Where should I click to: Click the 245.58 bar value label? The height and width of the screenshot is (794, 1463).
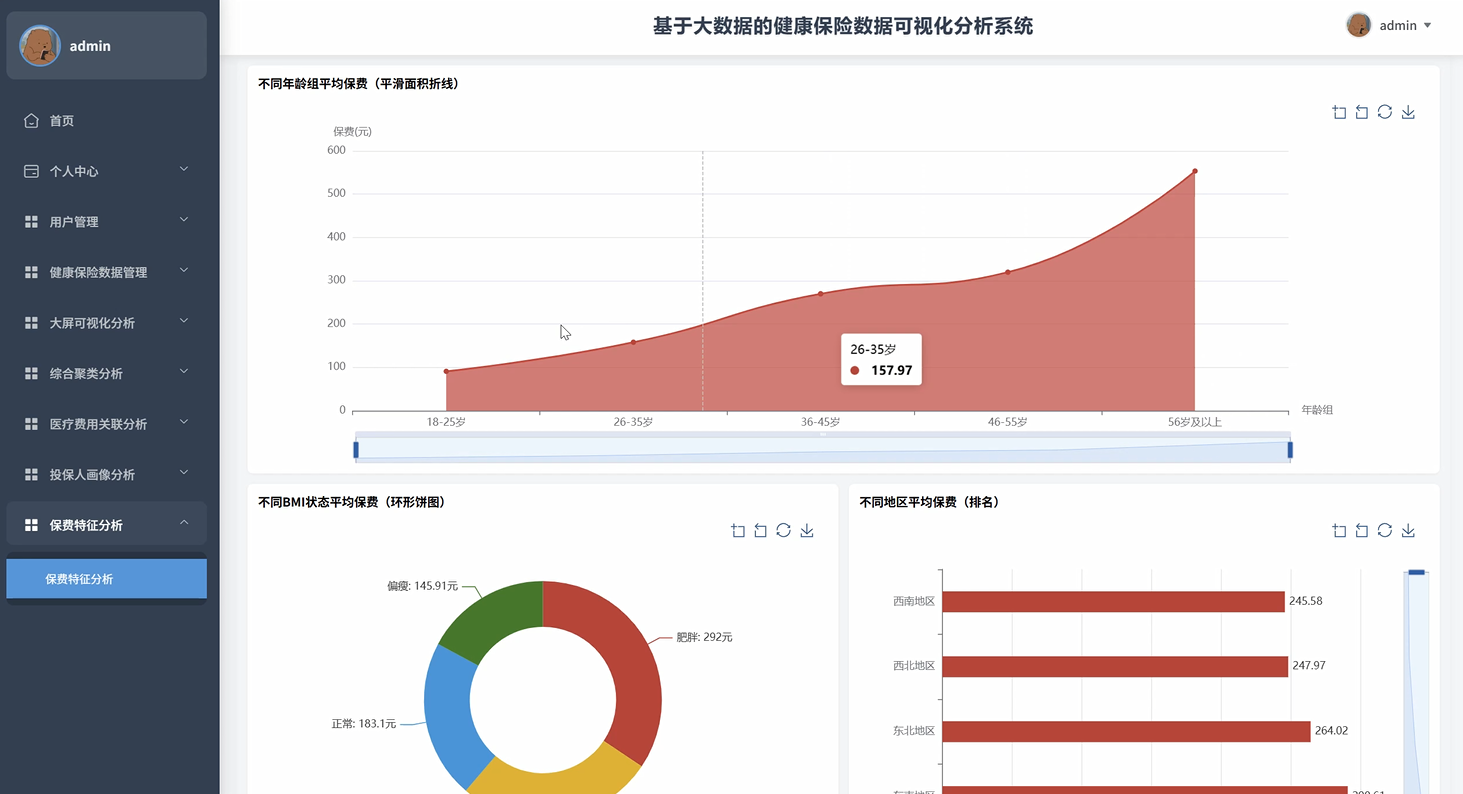(1306, 601)
